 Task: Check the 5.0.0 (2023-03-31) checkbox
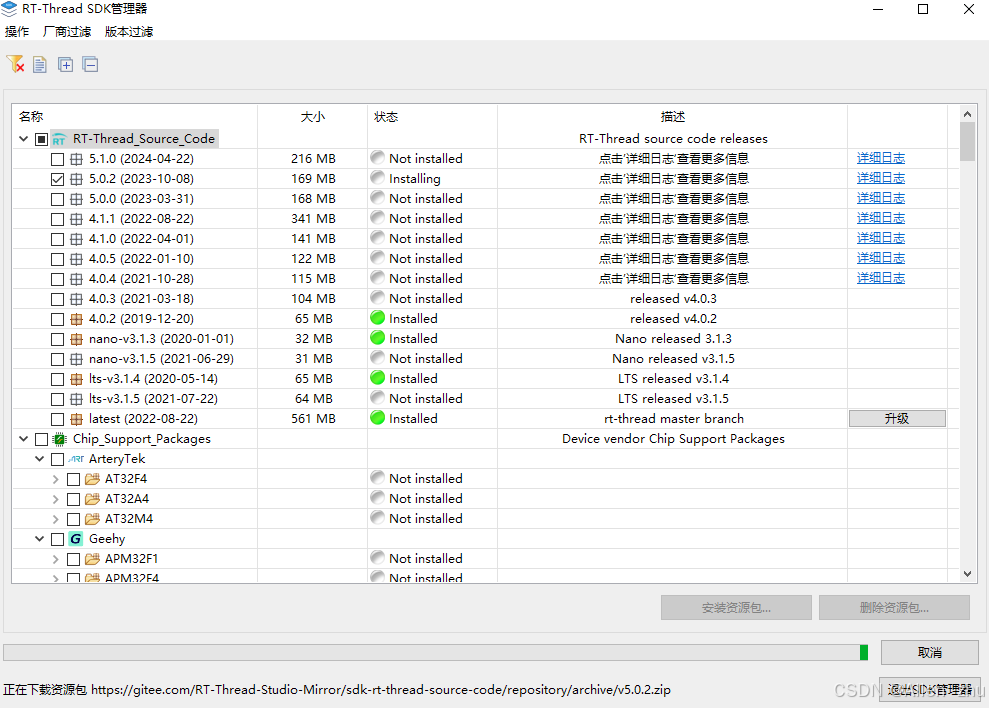pos(57,199)
